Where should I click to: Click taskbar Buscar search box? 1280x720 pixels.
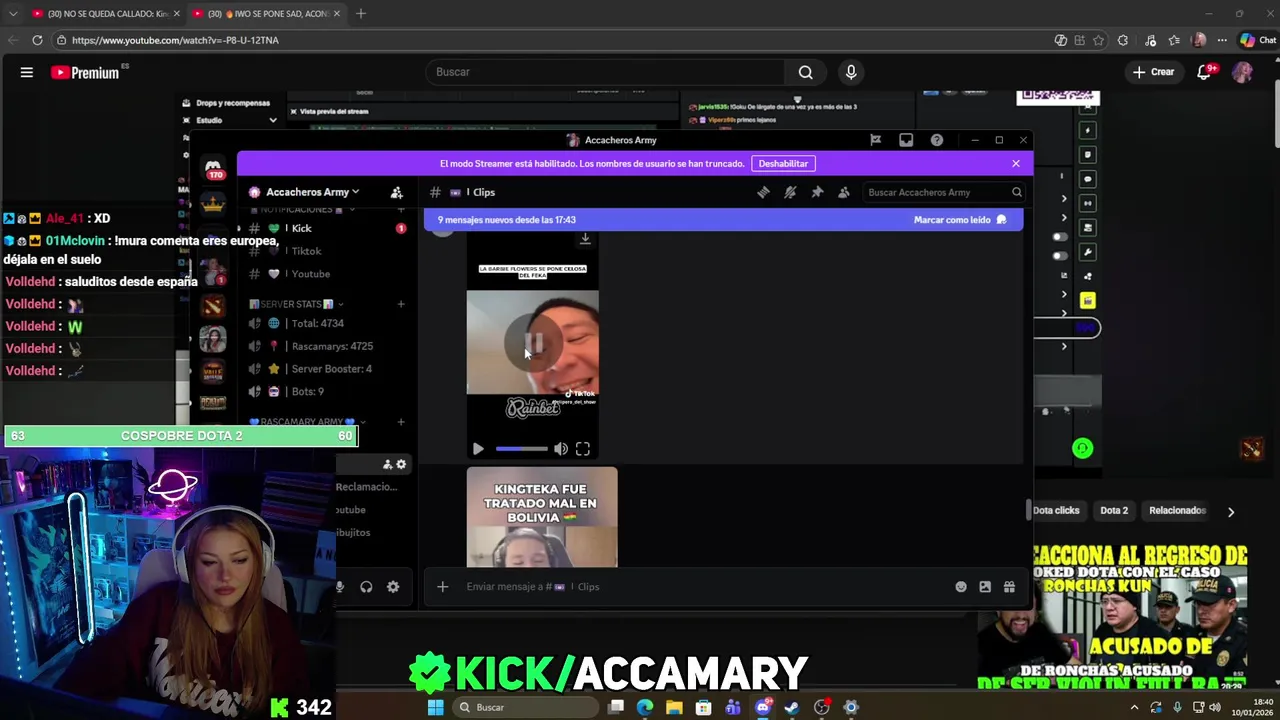[525, 707]
